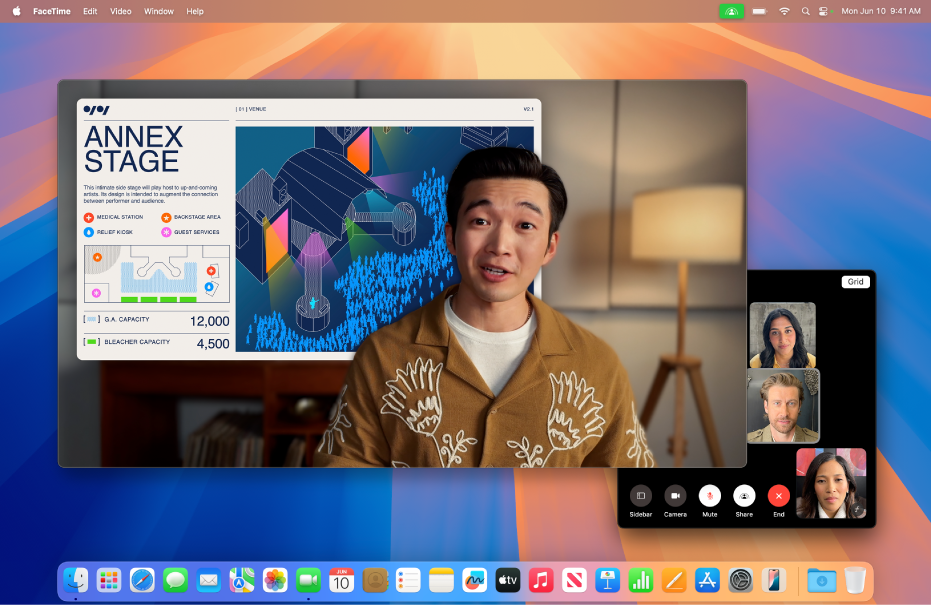
Task: Launch Keynote from the Dock
Action: point(607,580)
